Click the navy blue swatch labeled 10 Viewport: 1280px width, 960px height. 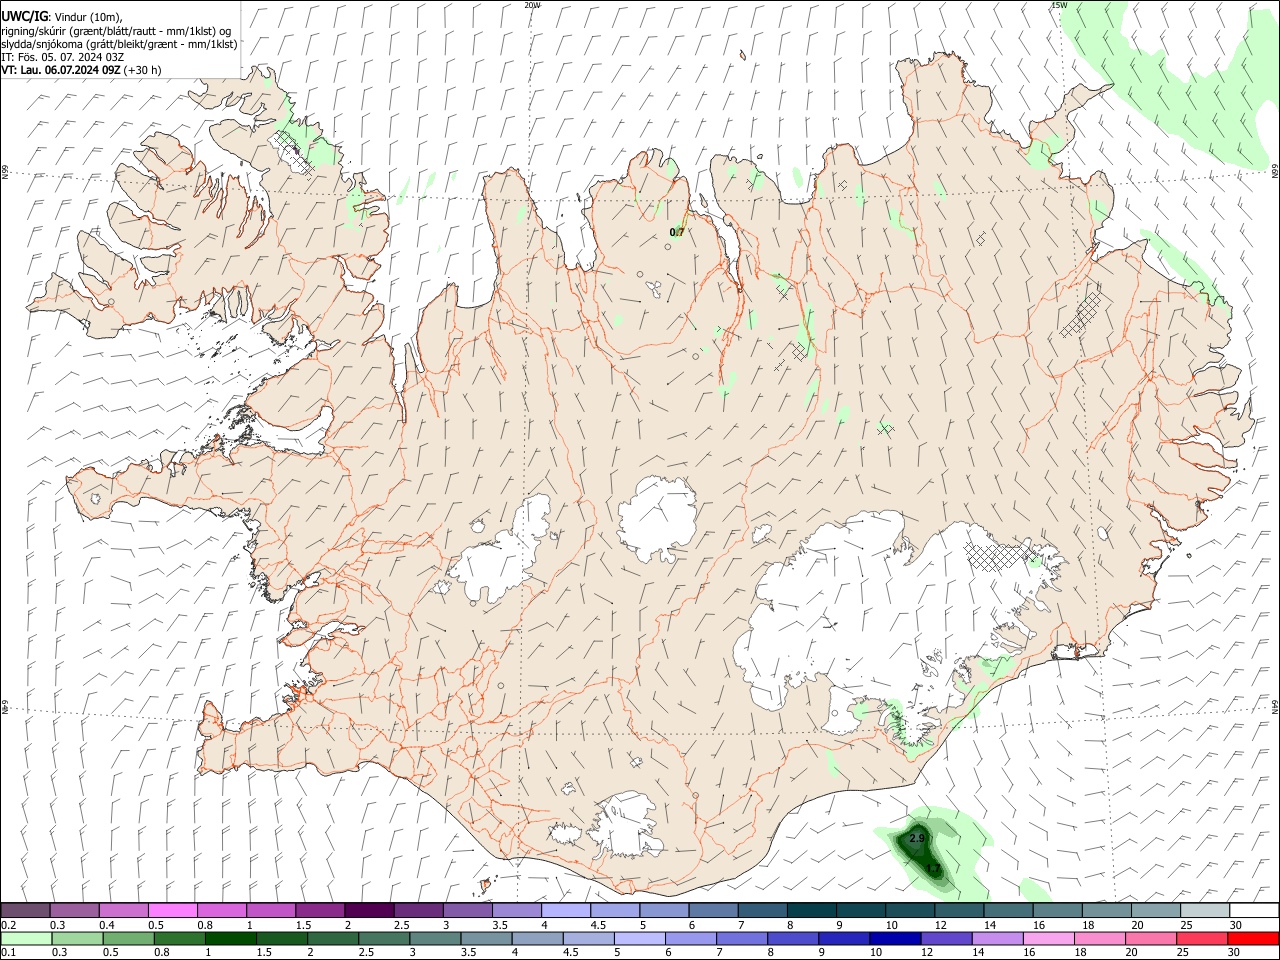click(893, 938)
